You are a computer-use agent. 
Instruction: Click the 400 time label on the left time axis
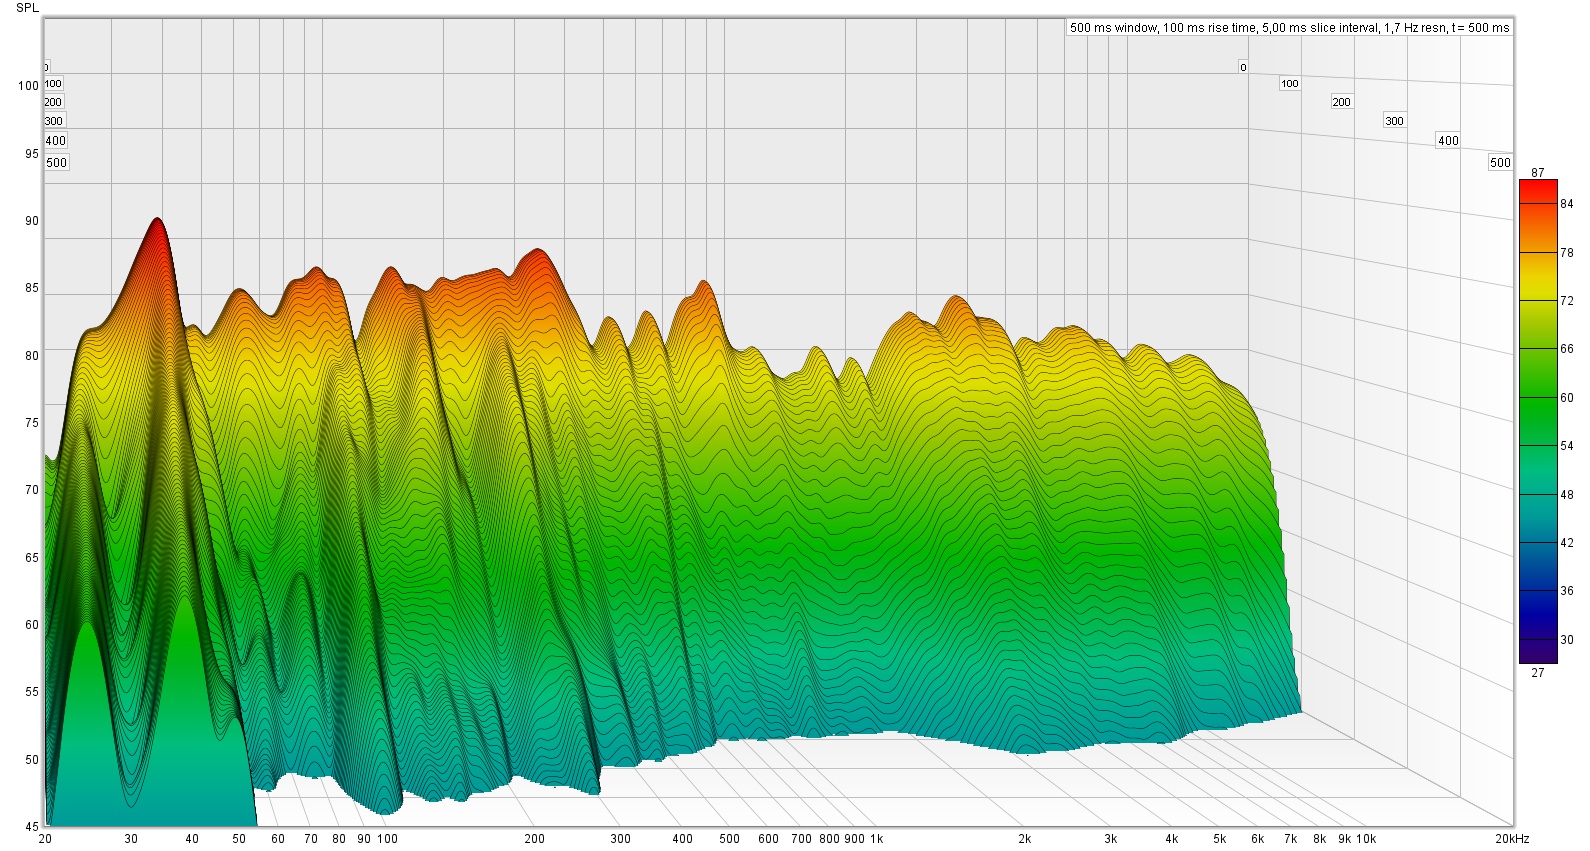tap(56, 141)
